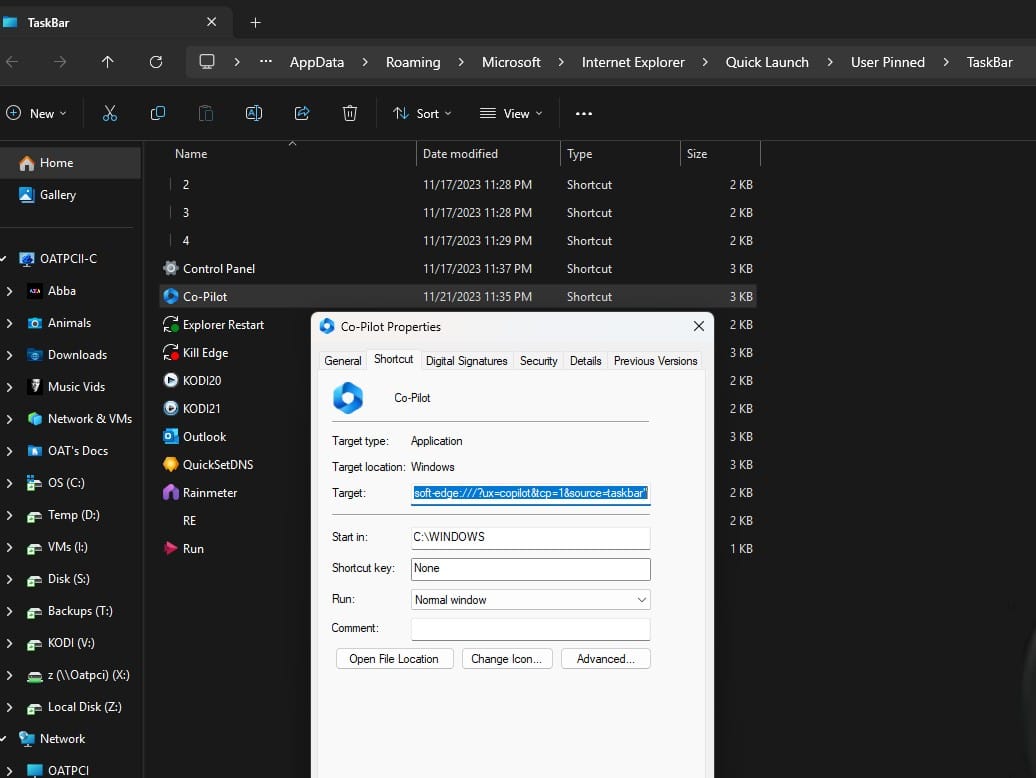Switch to the Digital Signatures tab
Image resolution: width=1036 pixels, height=778 pixels.
tap(466, 361)
